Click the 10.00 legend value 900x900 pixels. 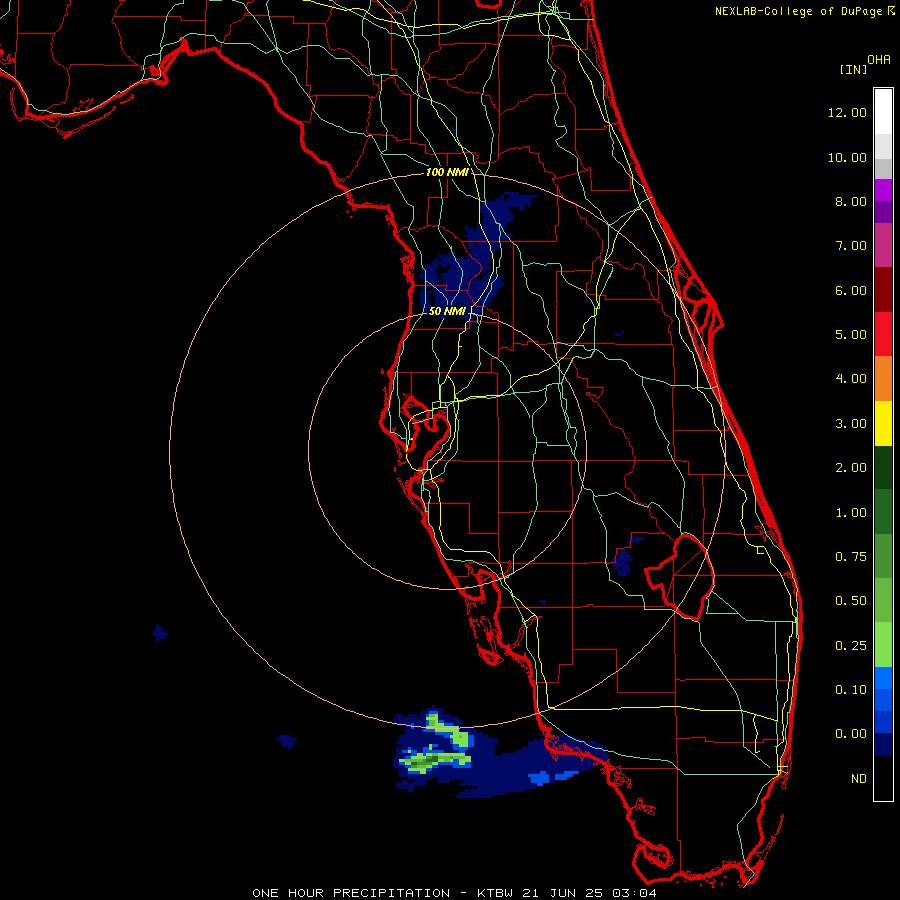point(847,157)
